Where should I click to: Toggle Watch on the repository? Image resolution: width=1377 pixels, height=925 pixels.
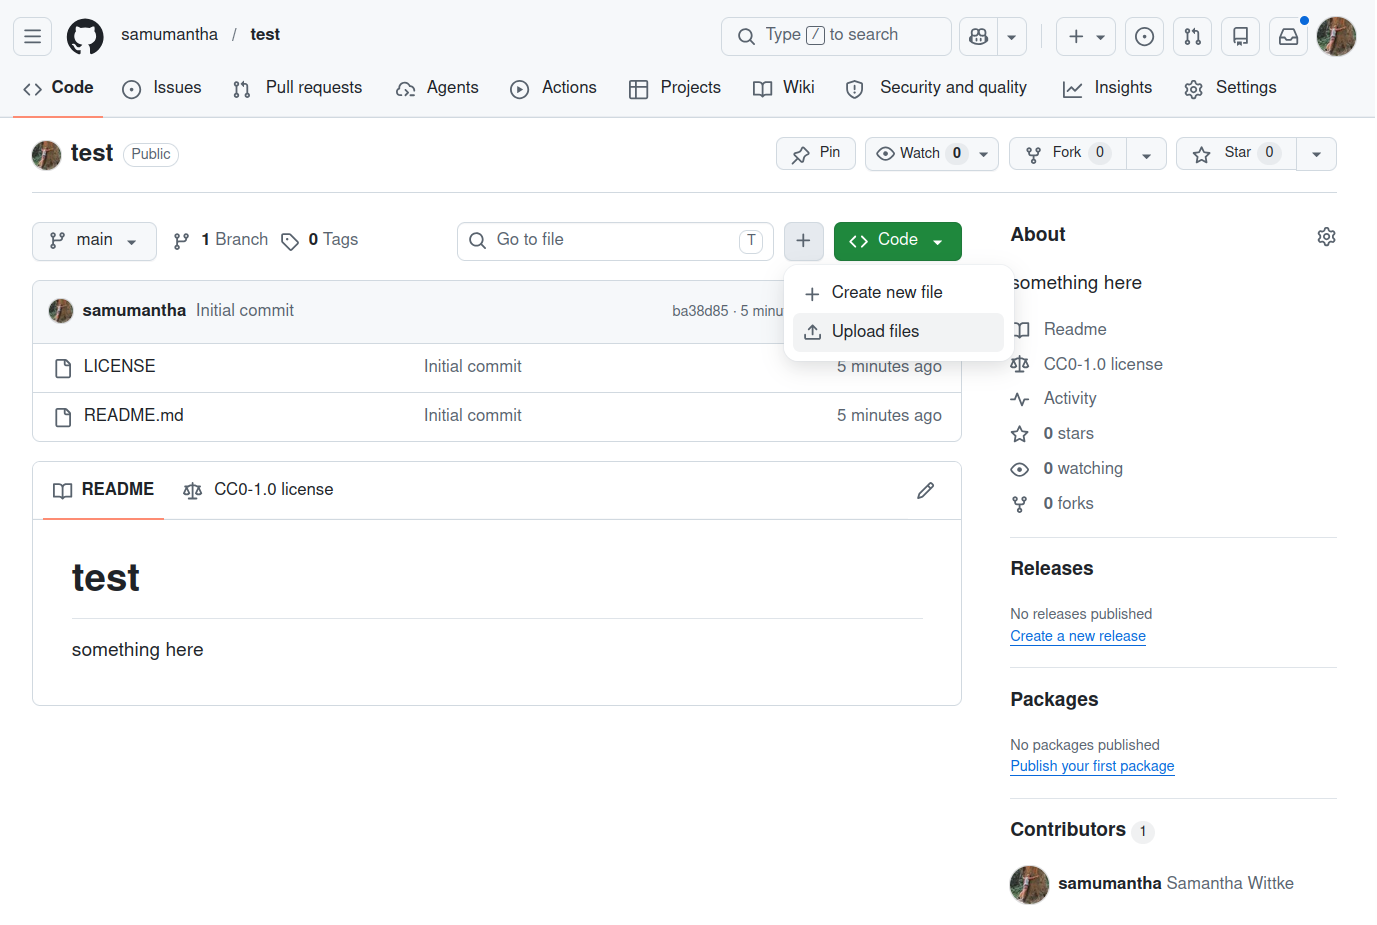point(919,154)
